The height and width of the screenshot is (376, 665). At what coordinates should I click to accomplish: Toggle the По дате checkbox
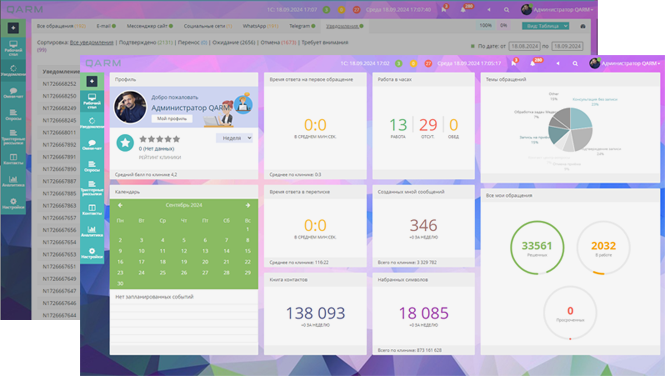[473, 46]
